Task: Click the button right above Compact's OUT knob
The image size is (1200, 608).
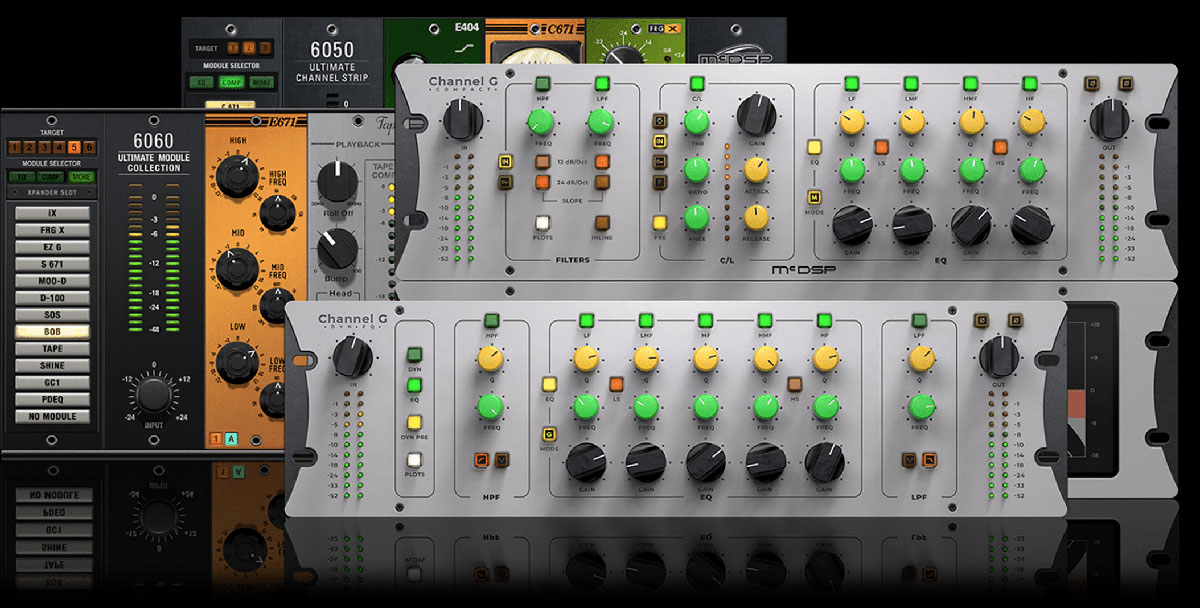Action: (1125, 82)
